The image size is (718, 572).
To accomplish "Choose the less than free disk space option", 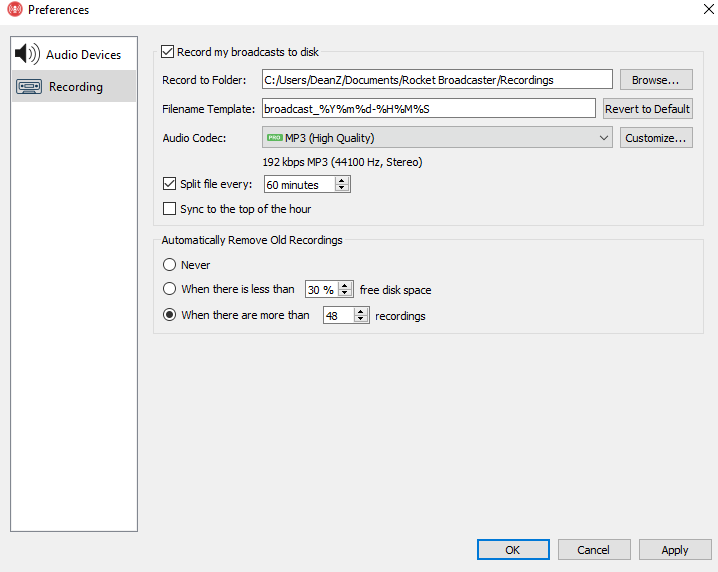I will tap(169, 289).
